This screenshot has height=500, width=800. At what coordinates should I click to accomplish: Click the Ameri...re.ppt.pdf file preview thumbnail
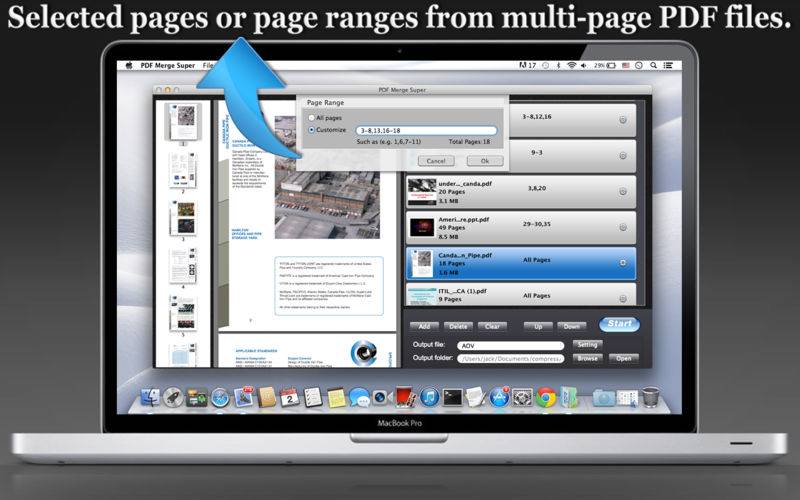click(421, 228)
